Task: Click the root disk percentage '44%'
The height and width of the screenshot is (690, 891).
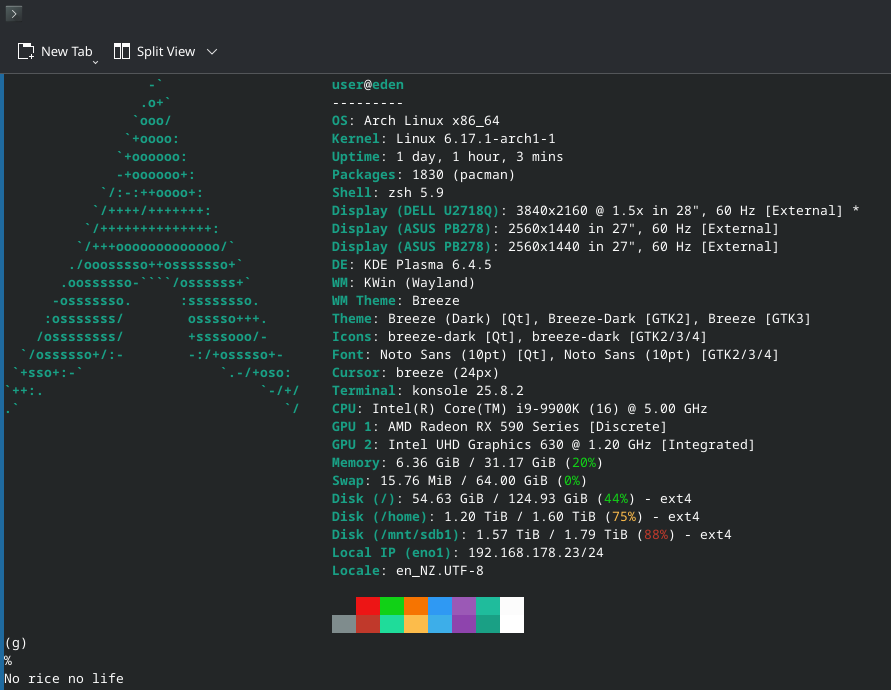Action: click(615, 499)
